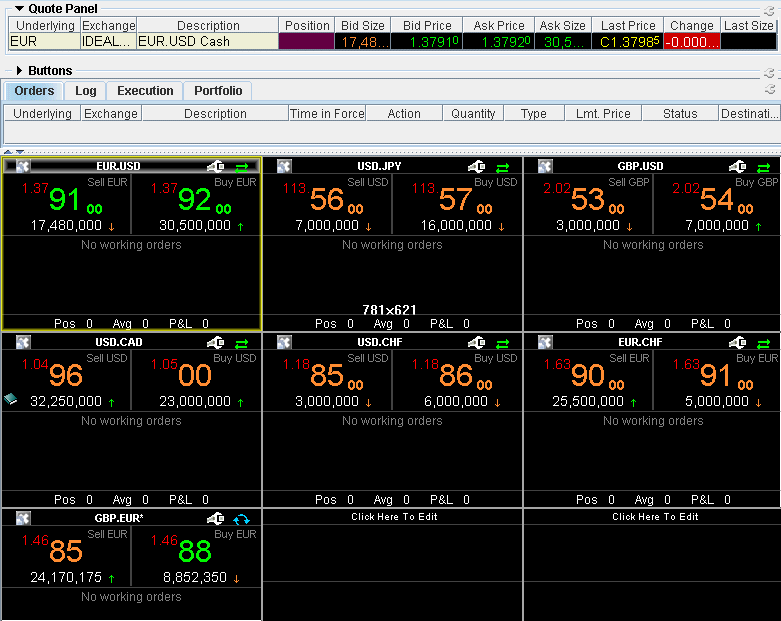Click Buy USD at 113.57 in USD.JPY cell
Screen dimensions: 781x621
[457, 204]
